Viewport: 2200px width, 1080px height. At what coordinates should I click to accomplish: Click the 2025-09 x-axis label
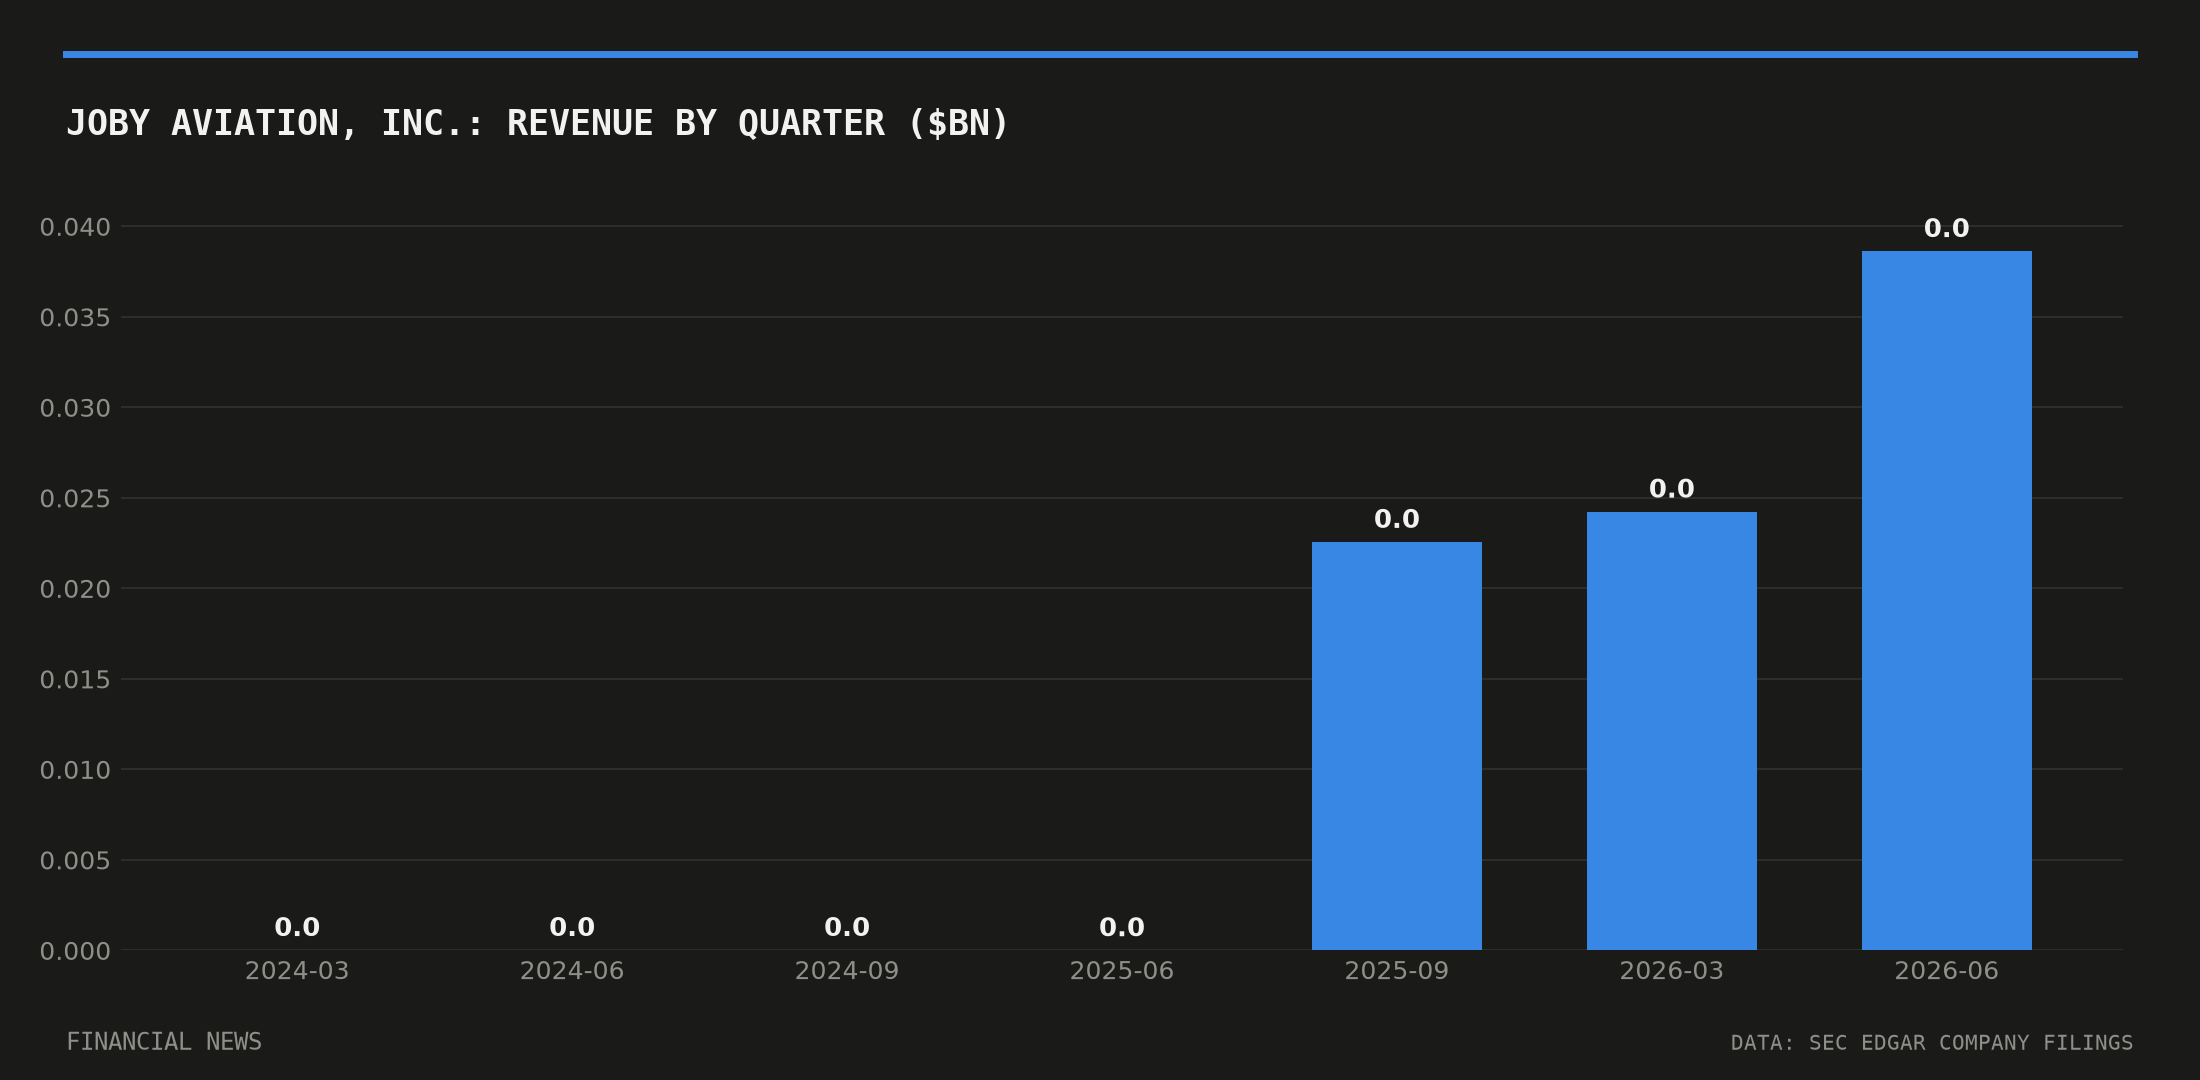pyautogui.click(x=1396, y=971)
